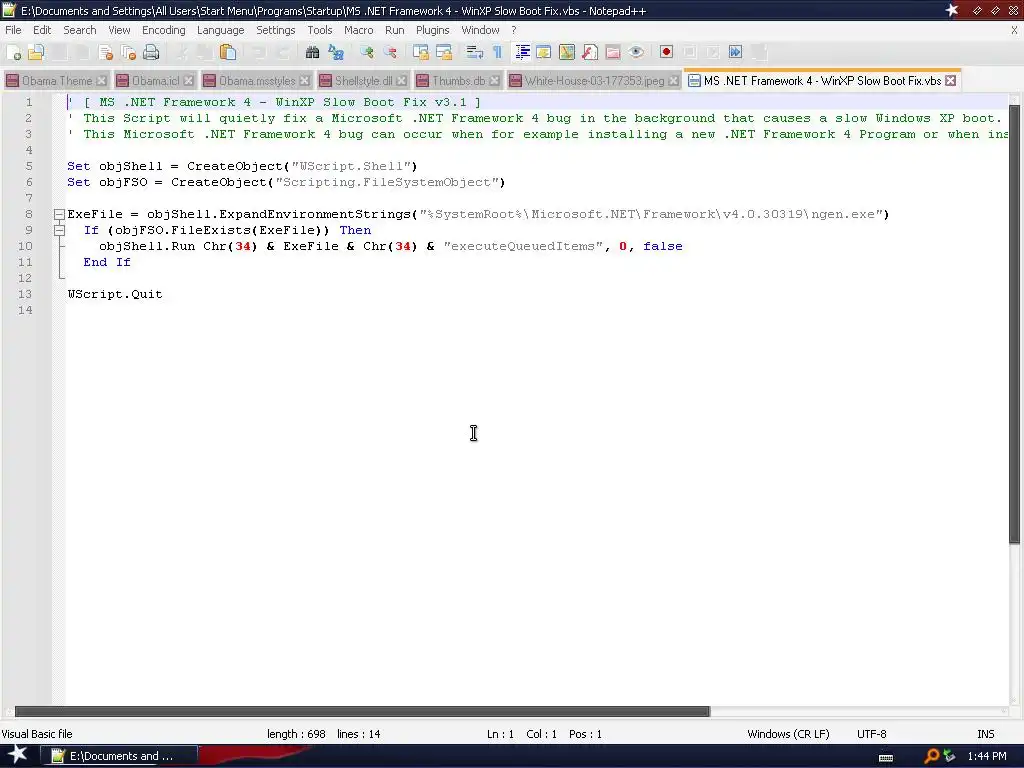The width and height of the screenshot is (1024, 768).
Task: Click the E:\Documents and... taskbar button
Action: tap(118, 756)
